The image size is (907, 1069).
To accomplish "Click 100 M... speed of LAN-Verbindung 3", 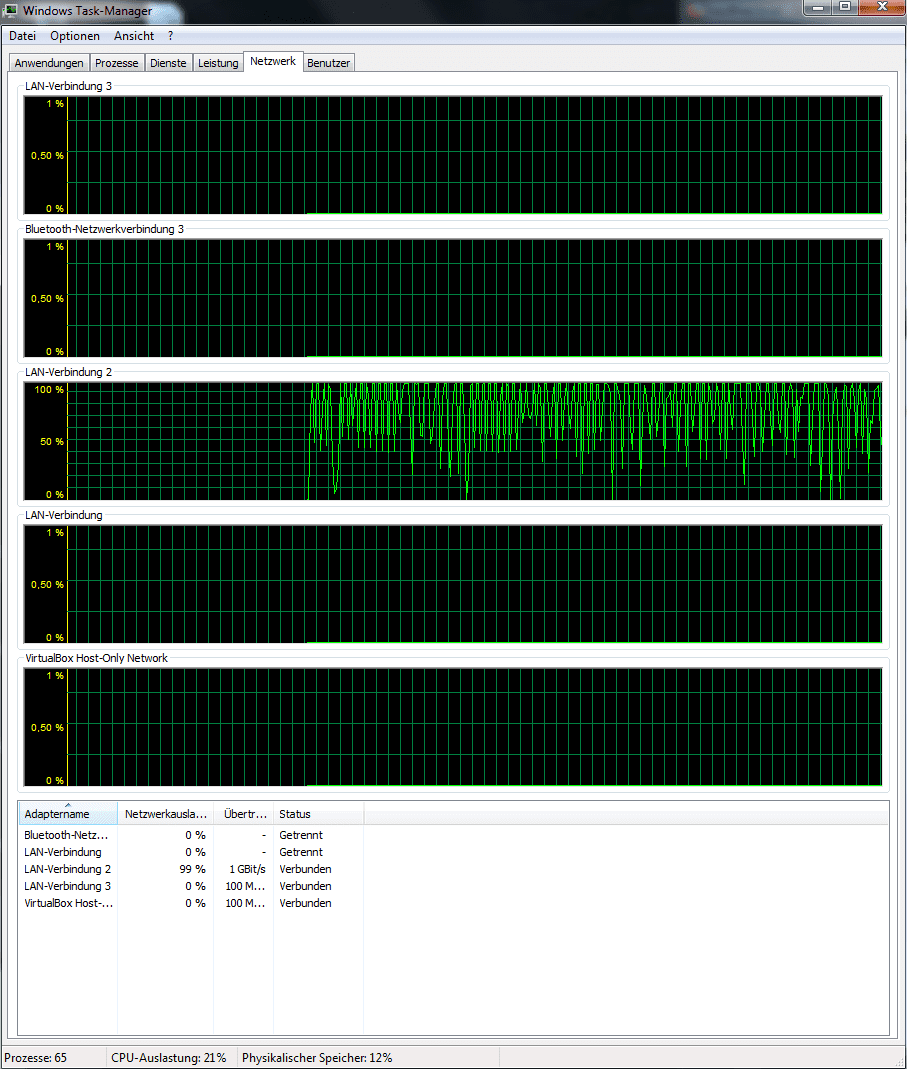I will pyautogui.click(x=245, y=886).
